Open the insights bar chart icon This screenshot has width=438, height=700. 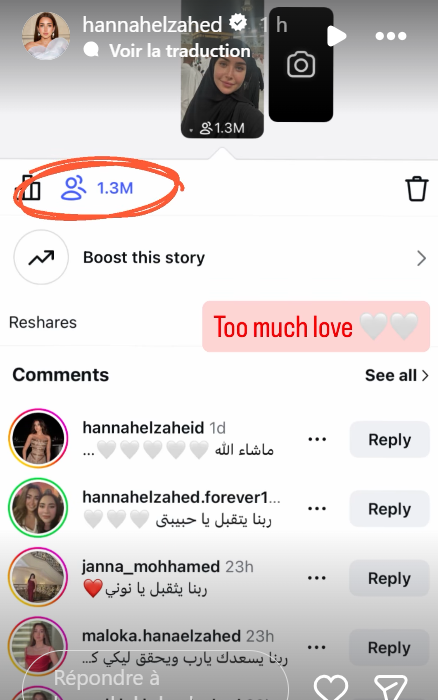coord(29,188)
